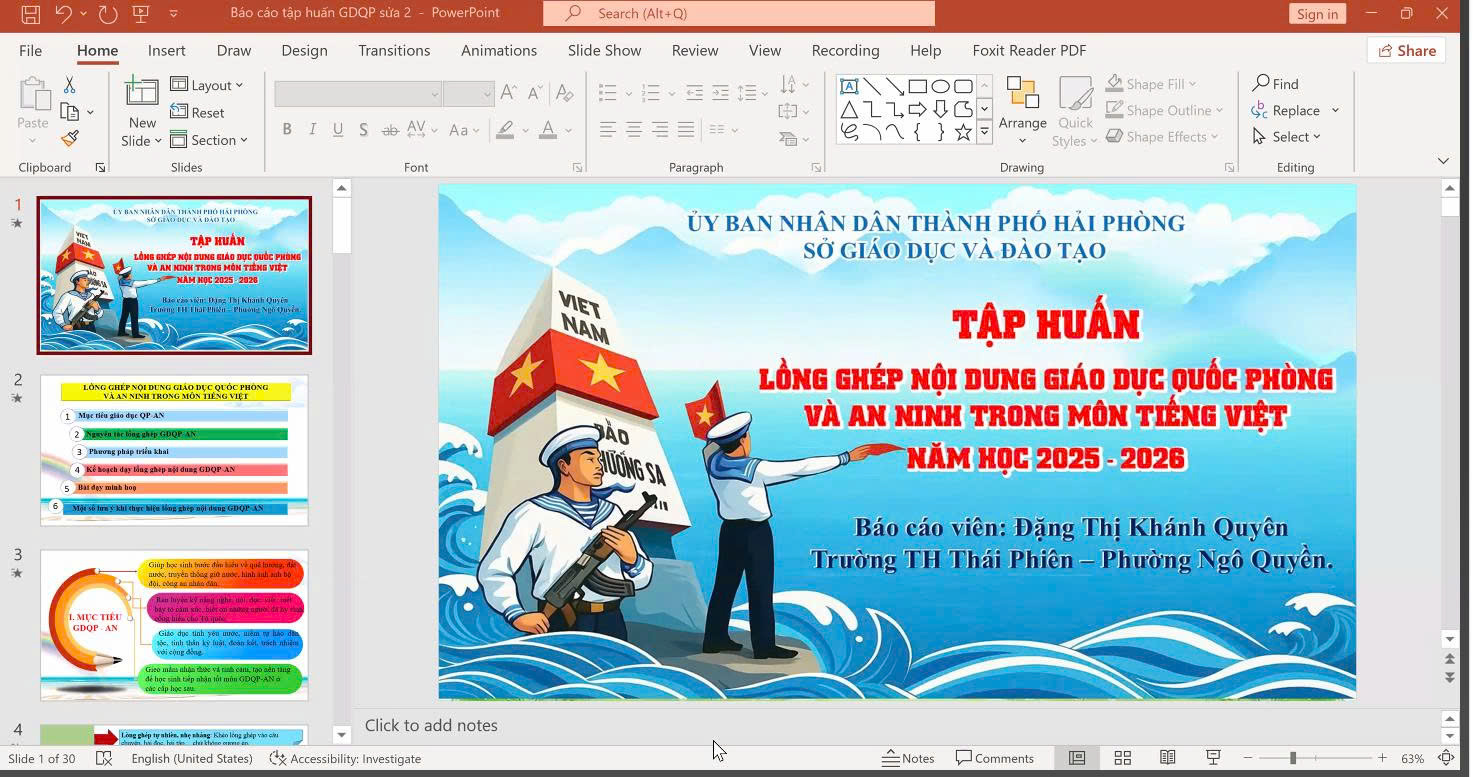Open the Section dropdown
The image size is (1473, 777).
(x=209, y=139)
